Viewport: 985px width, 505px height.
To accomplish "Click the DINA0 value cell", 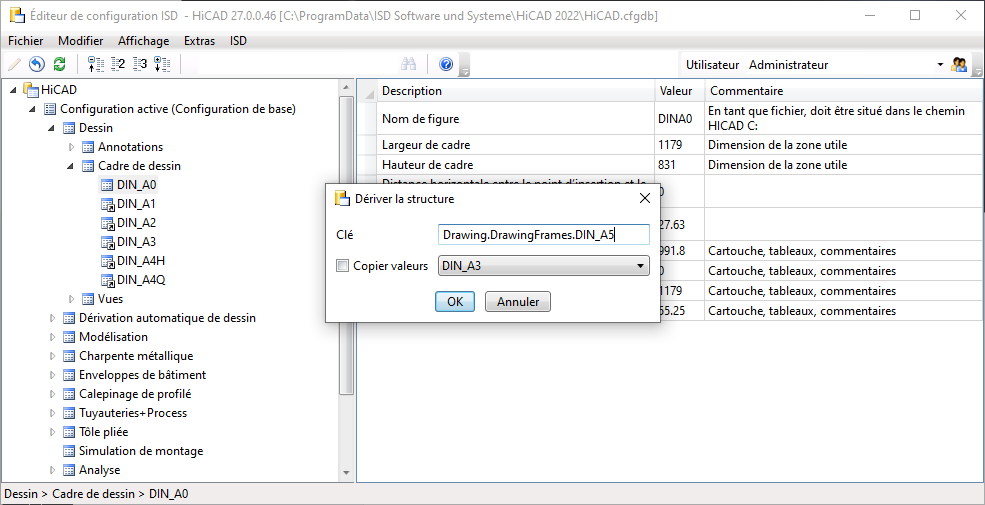I will 679,118.
